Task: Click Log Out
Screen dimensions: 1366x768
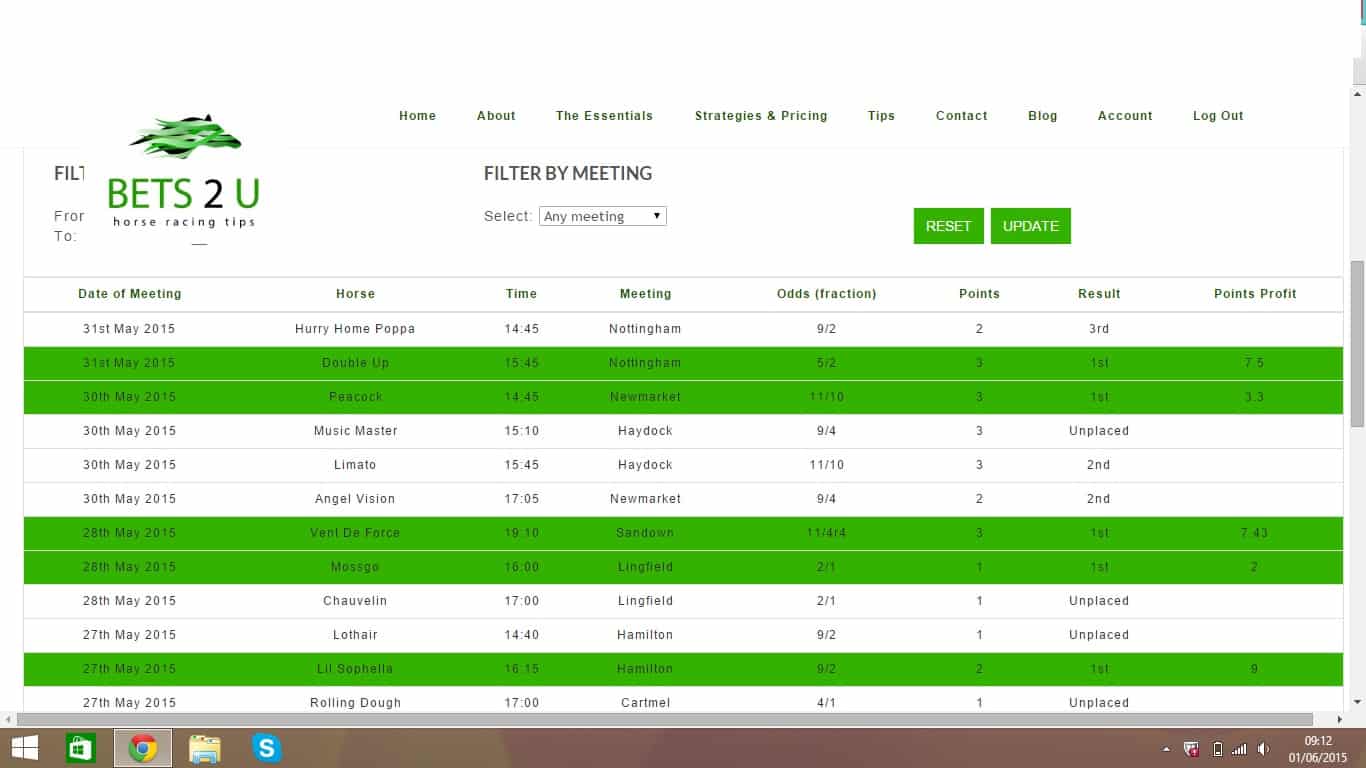Action: pyautogui.click(x=1218, y=116)
